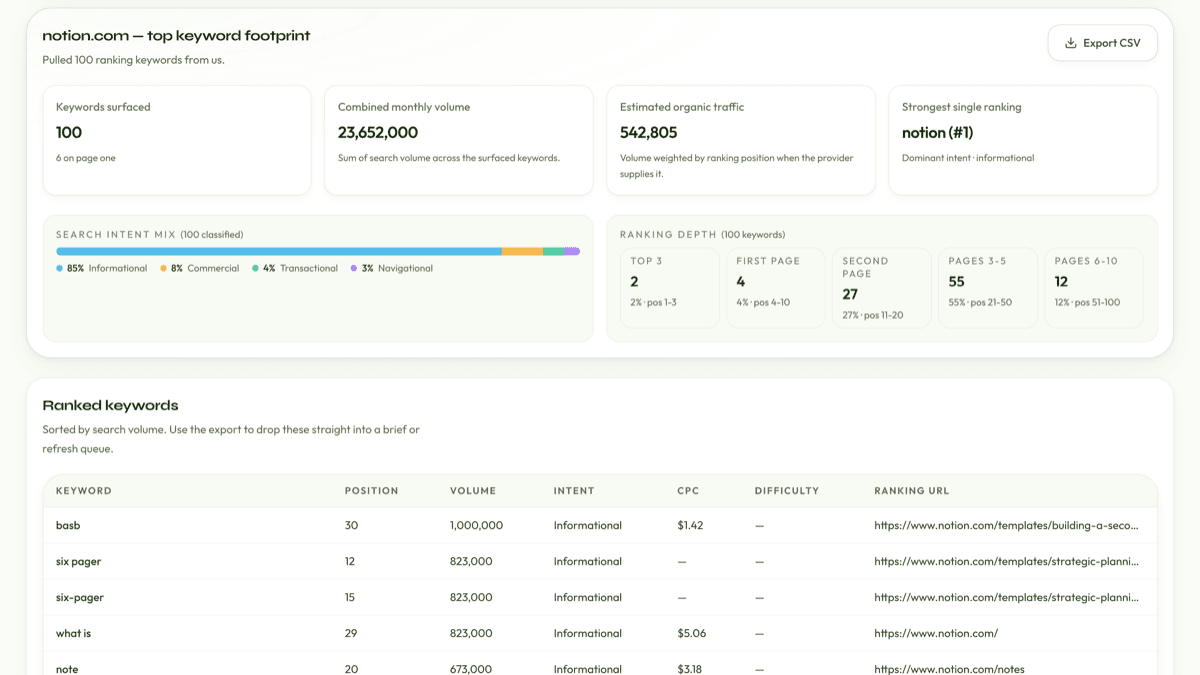1200x675 pixels.
Task: Click the 4% Transactional legend entry
Action: tap(295, 268)
